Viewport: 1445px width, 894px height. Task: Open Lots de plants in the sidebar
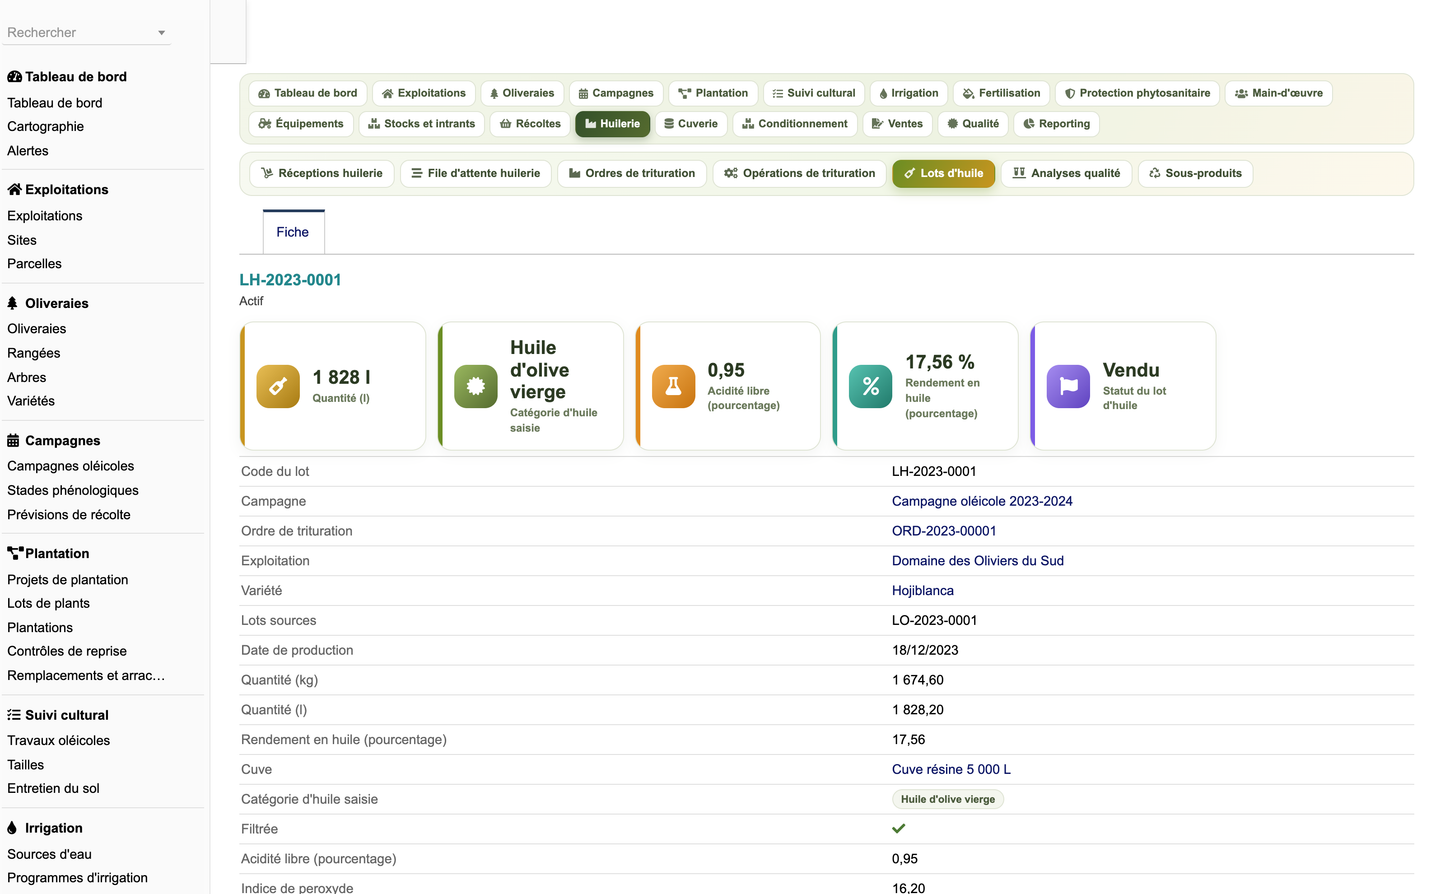click(48, 603)
